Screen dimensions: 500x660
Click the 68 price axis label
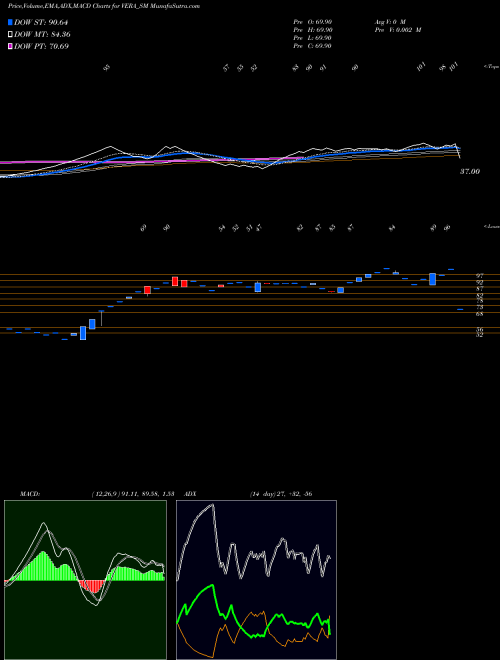click(x=479, y=314)
